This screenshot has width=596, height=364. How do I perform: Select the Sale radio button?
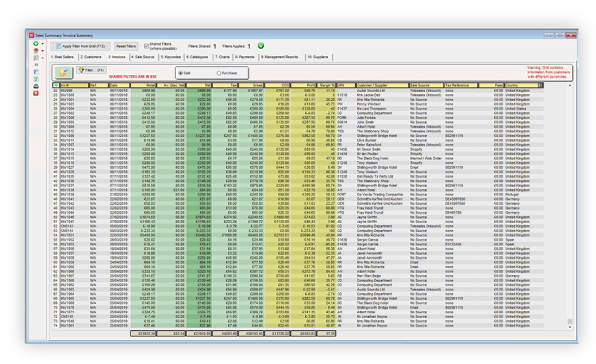181,73
